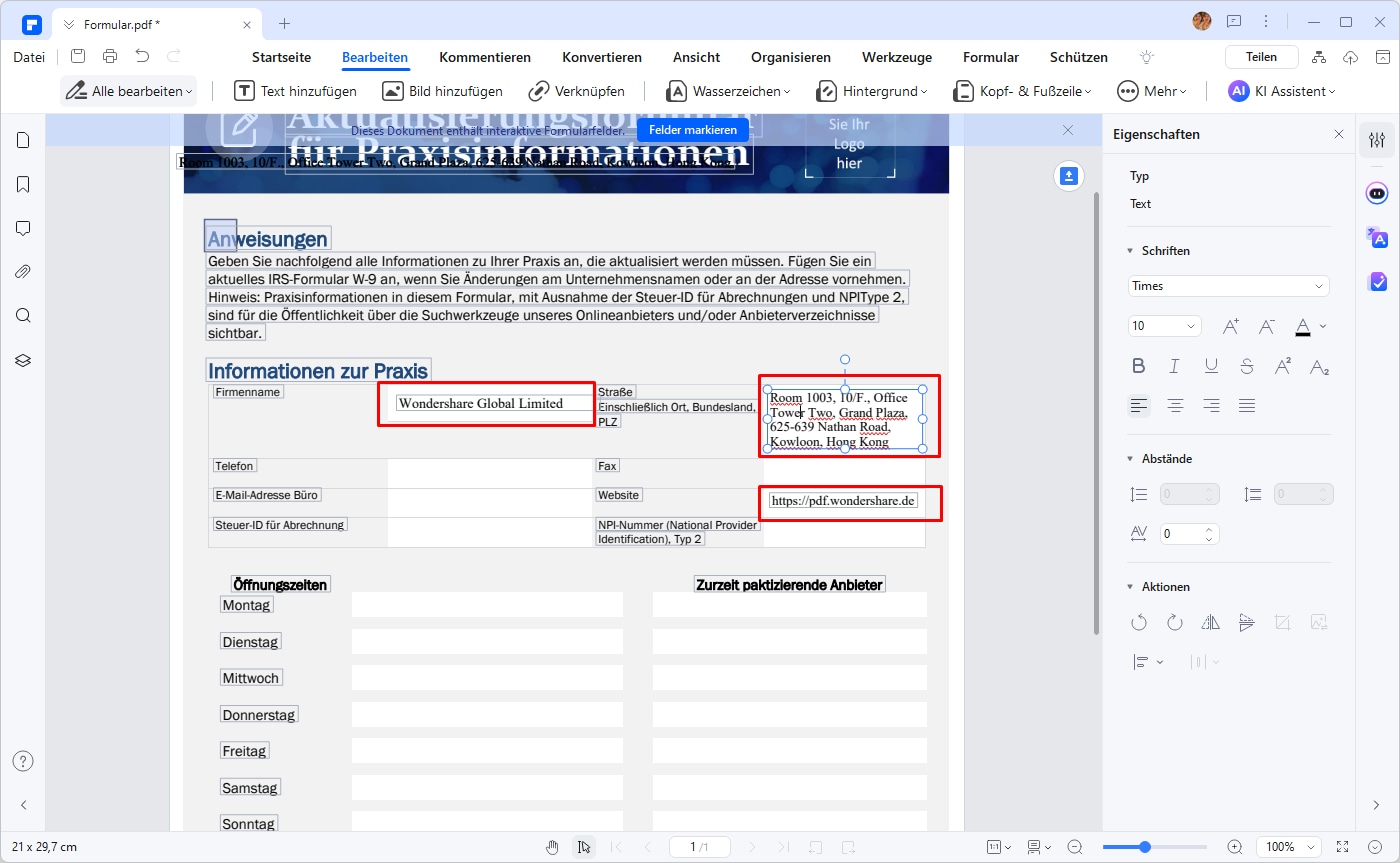This screenshot has height=863, width=1400.
Task: Open the page thumbnails panel in left sidebar
Action: 23,140
